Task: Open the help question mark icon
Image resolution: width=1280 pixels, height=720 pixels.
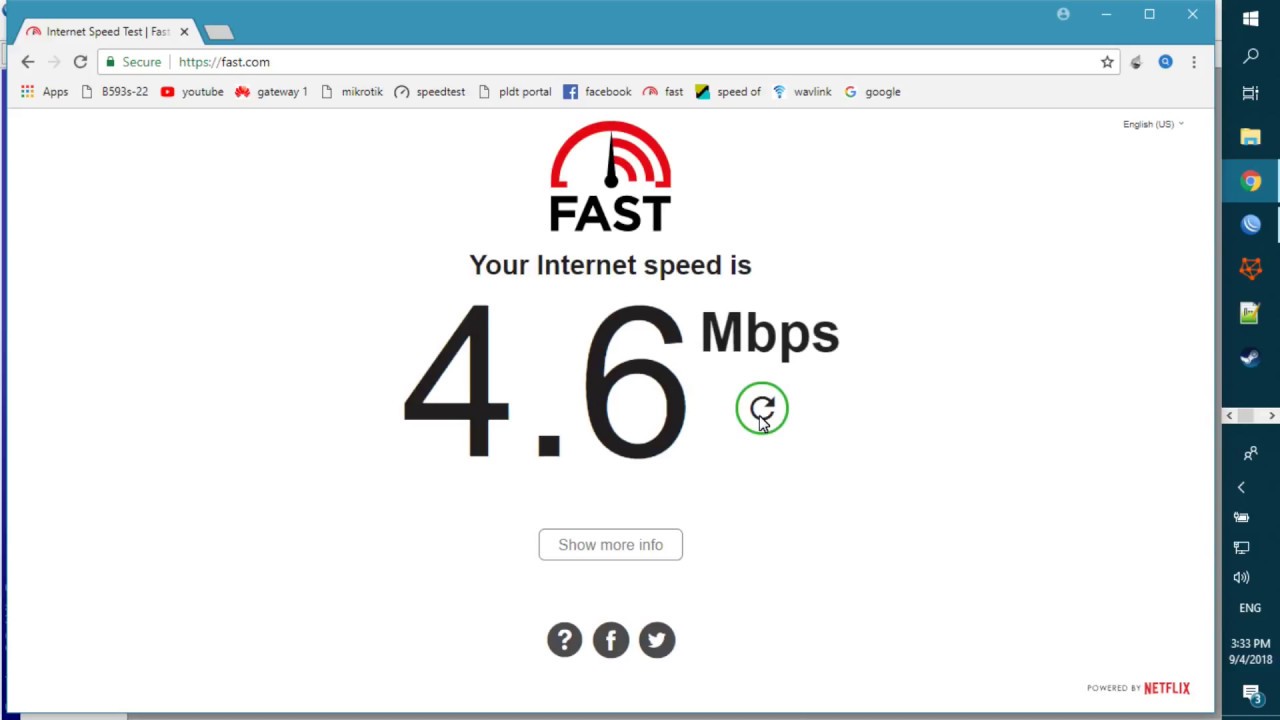Action: (564, 640)
